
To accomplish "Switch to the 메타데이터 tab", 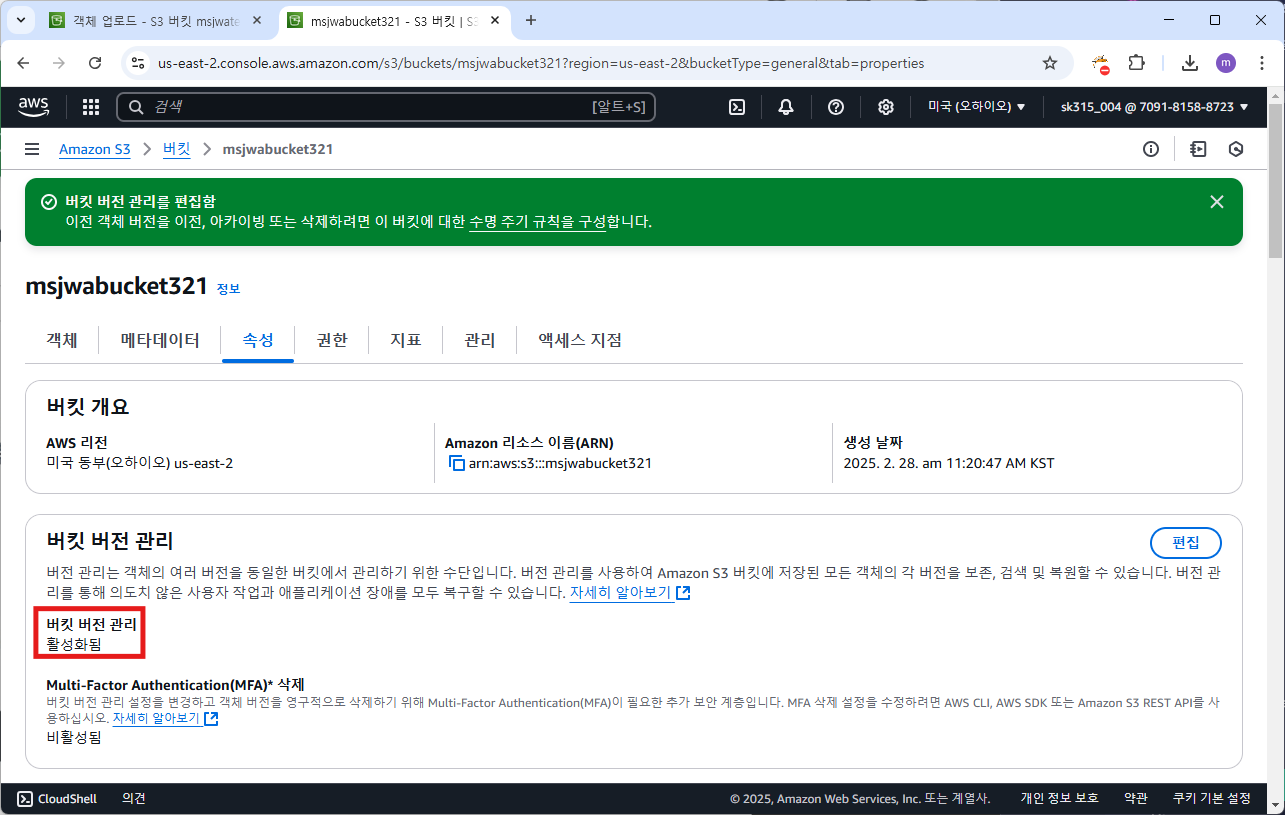I will tap(160, 340).
